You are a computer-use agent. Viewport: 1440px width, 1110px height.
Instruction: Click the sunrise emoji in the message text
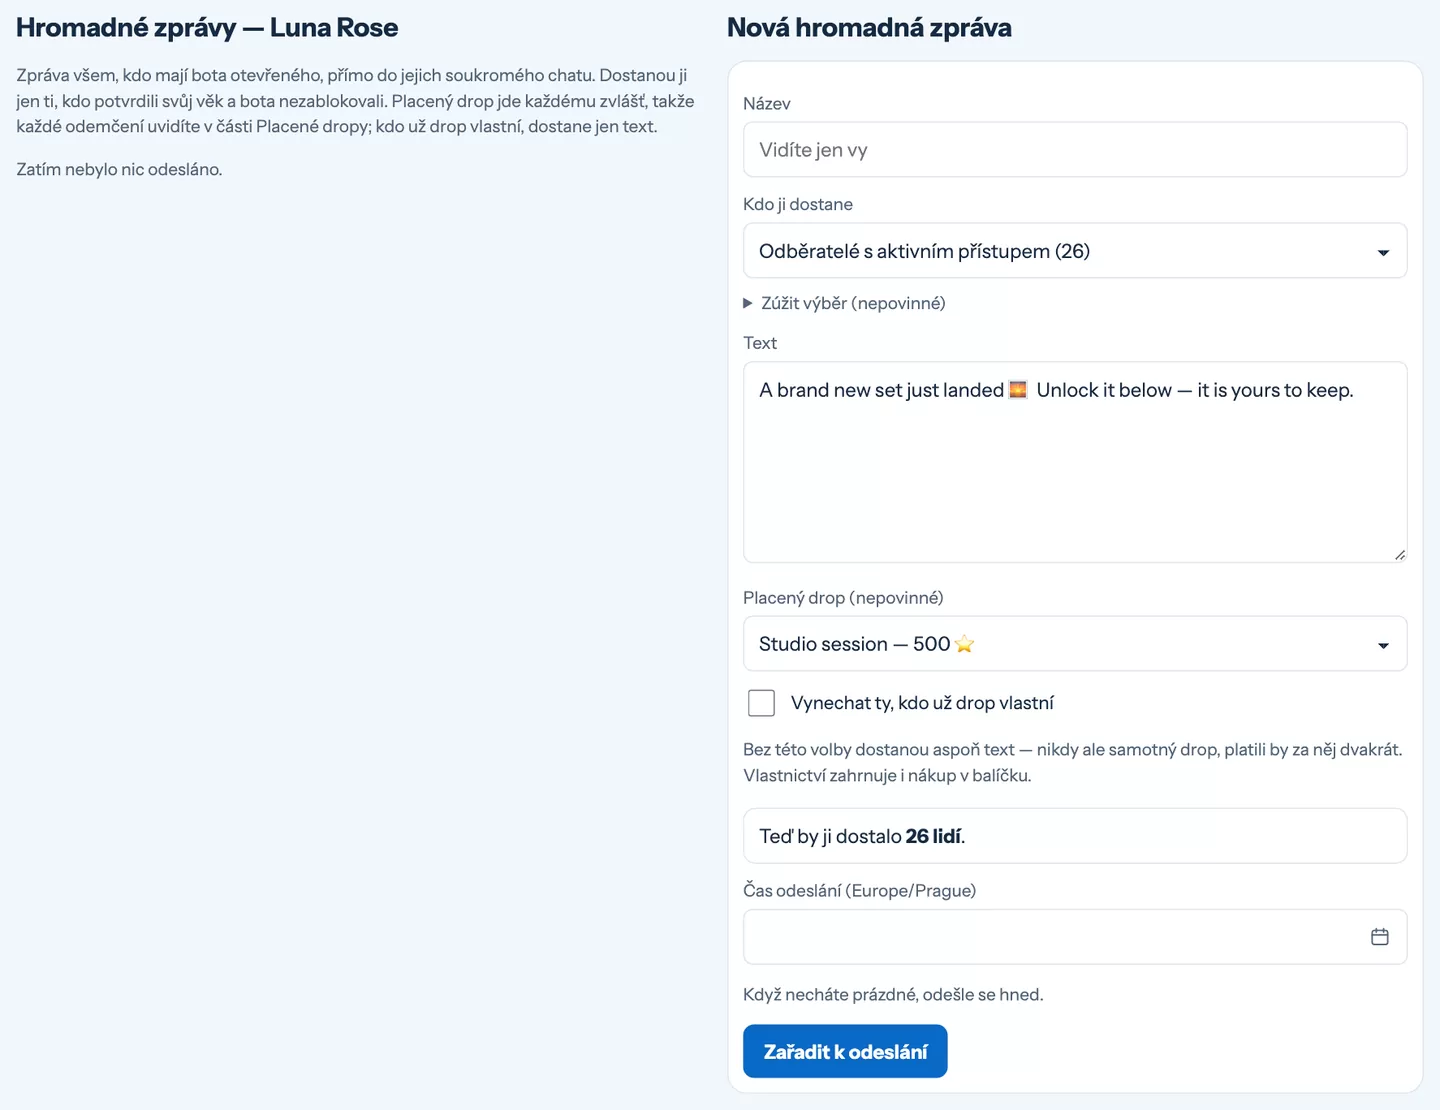[x=1018, y=390]
